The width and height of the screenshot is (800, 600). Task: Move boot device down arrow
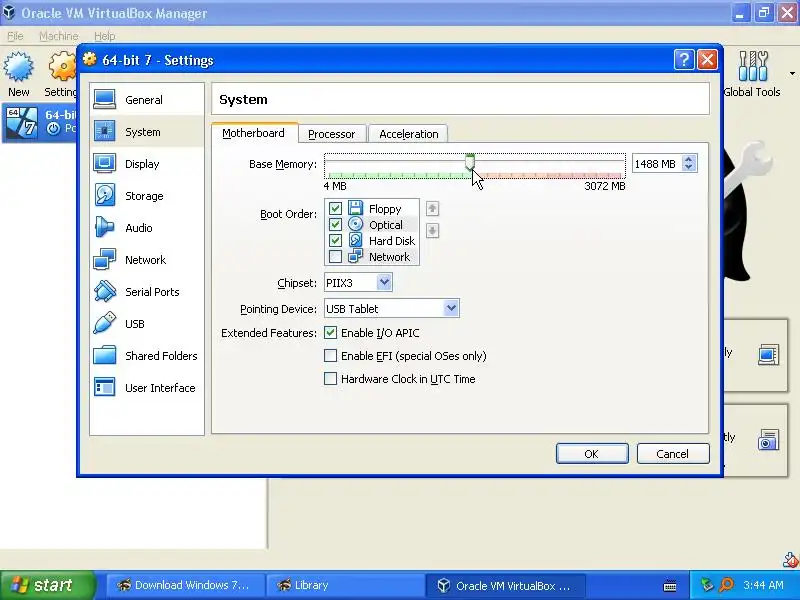pyautogui.click(x=432, y=231)
